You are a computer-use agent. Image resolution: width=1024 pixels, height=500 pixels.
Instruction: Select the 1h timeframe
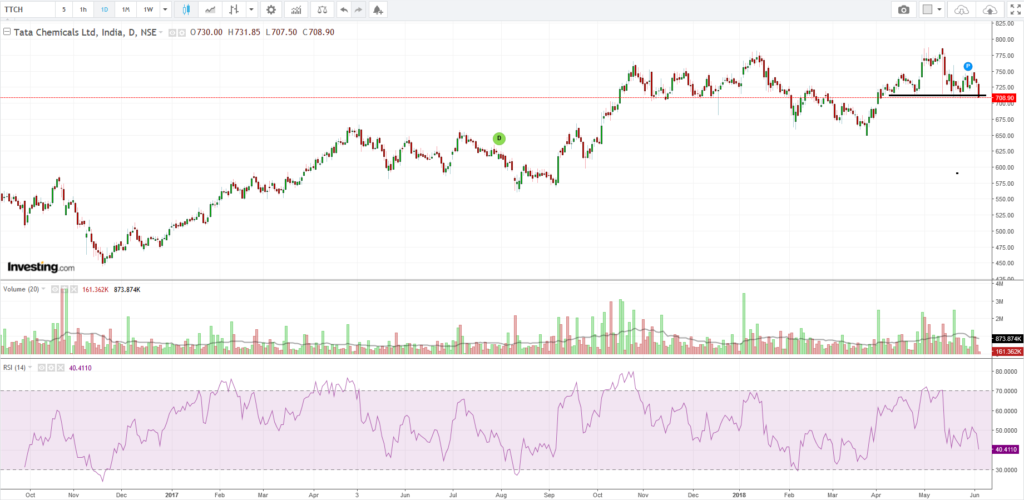tap(83, 10)
